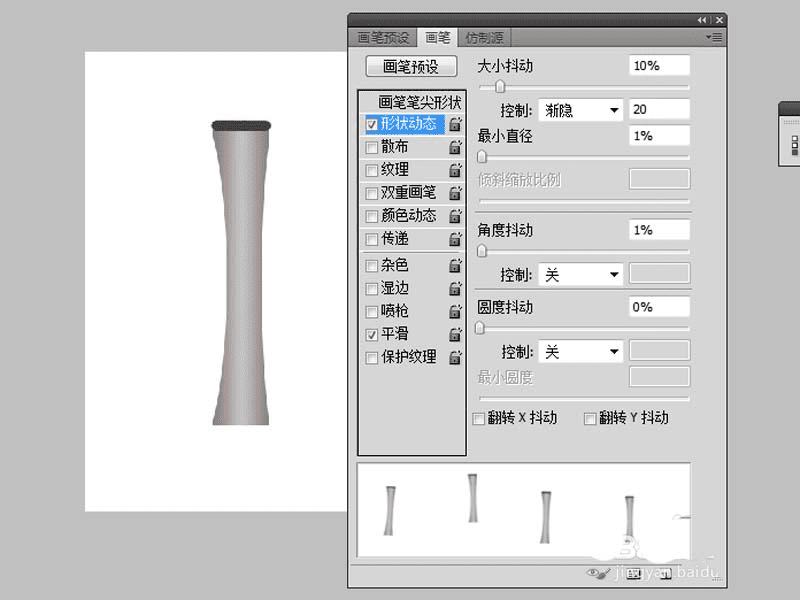This screenshot has height=600, width=800.
Task: Select the 画笔 tab
Action: click(x=437, y=37)
